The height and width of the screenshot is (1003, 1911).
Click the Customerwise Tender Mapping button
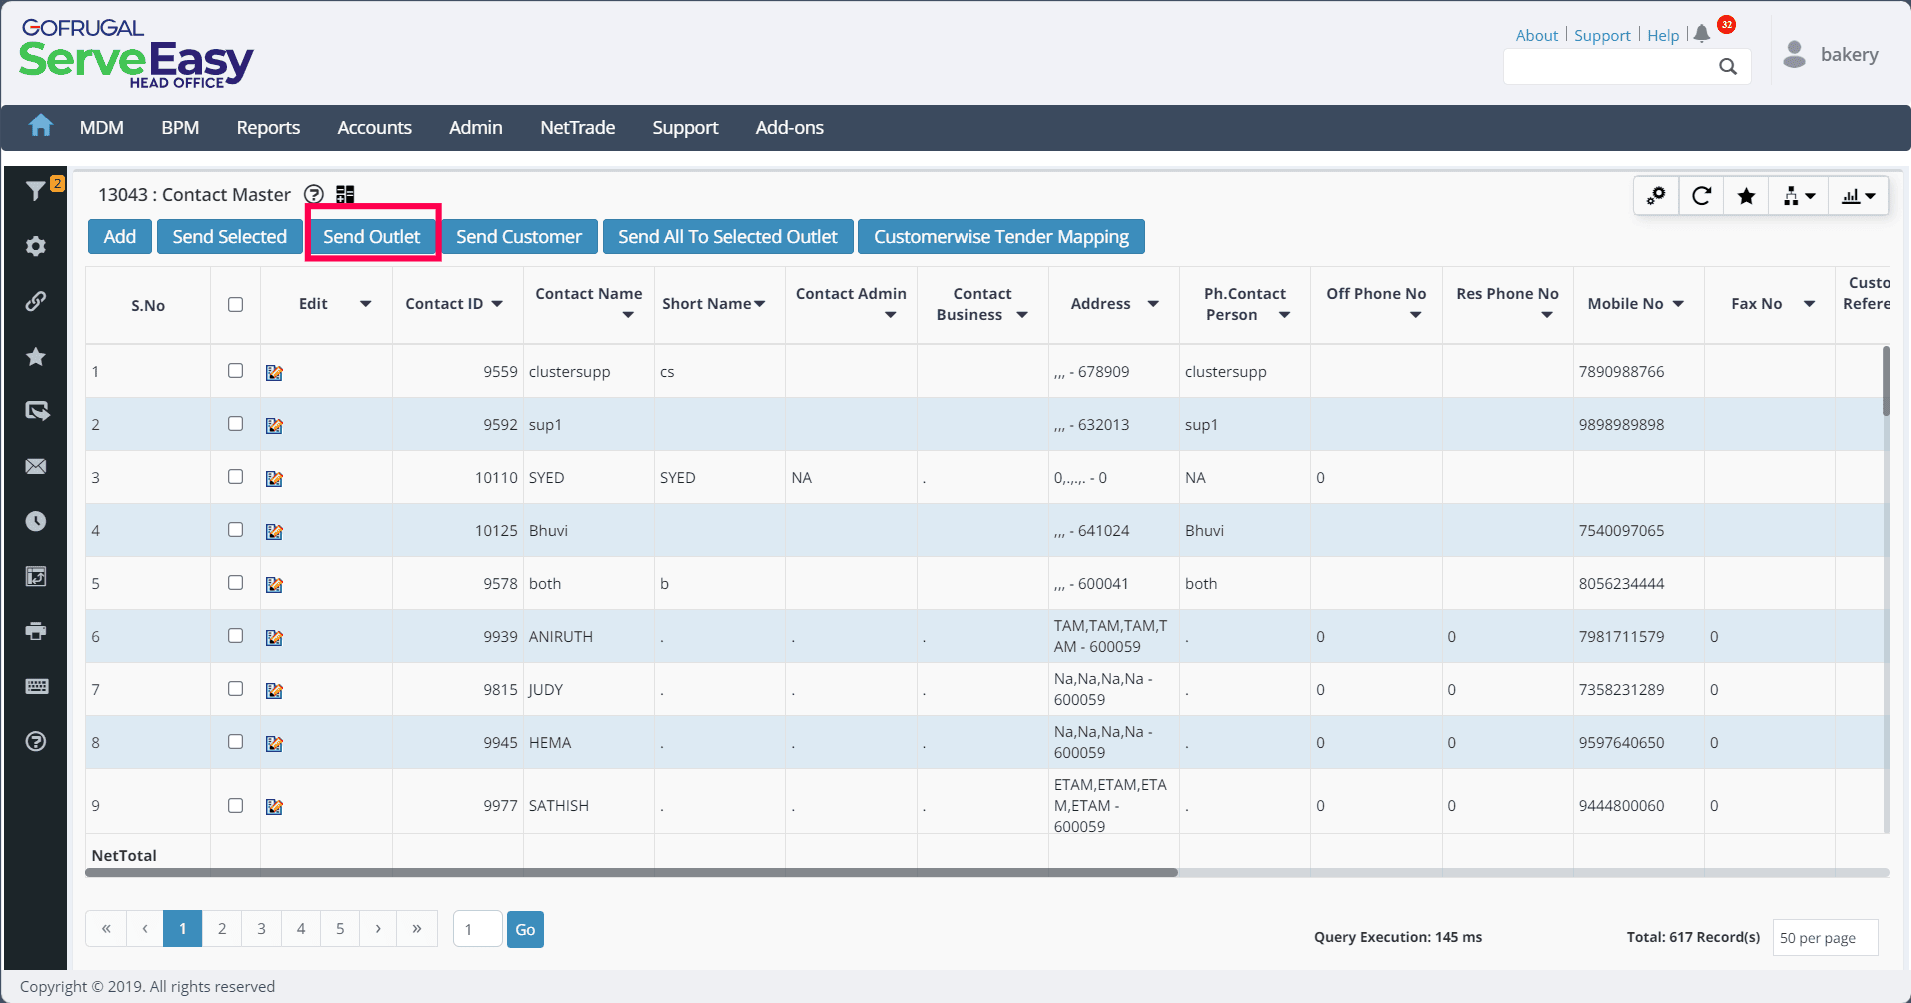click(x=1000, y=237)
